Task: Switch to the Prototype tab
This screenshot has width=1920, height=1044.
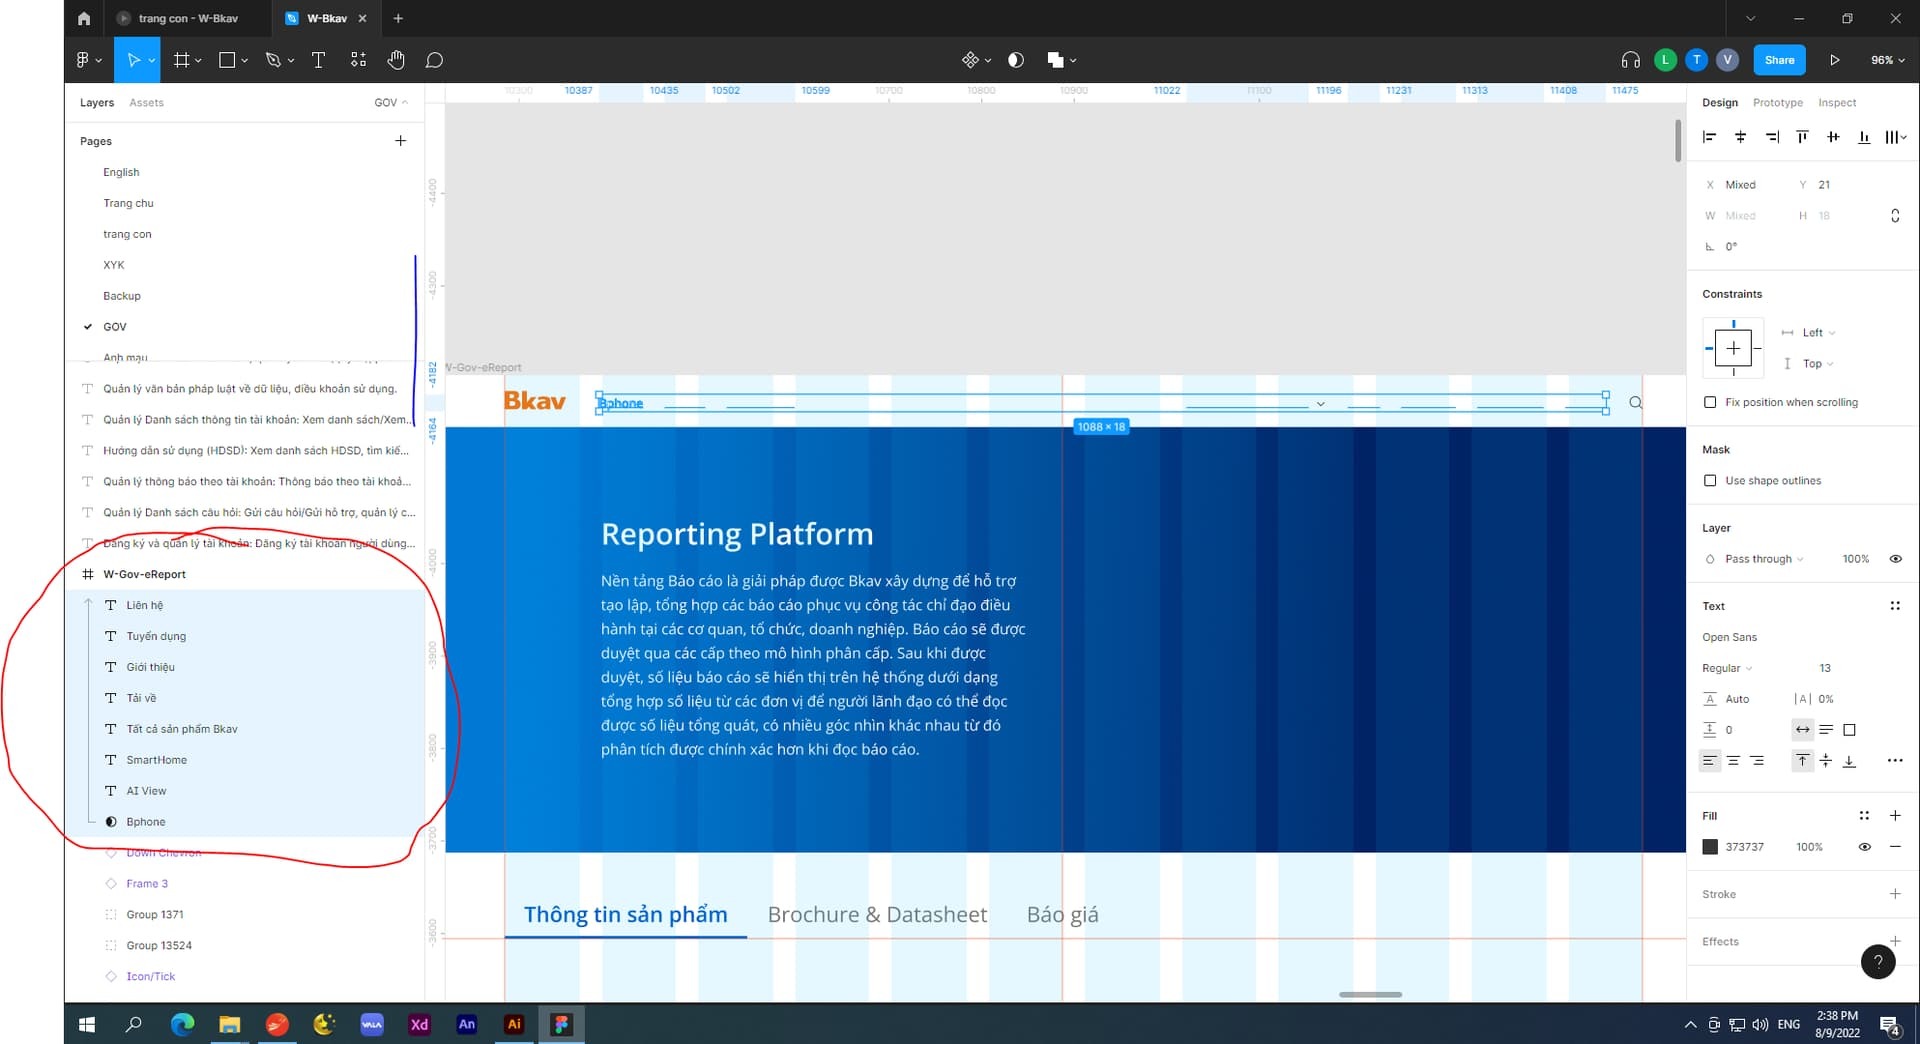Action: click(x=1777, y=103)
